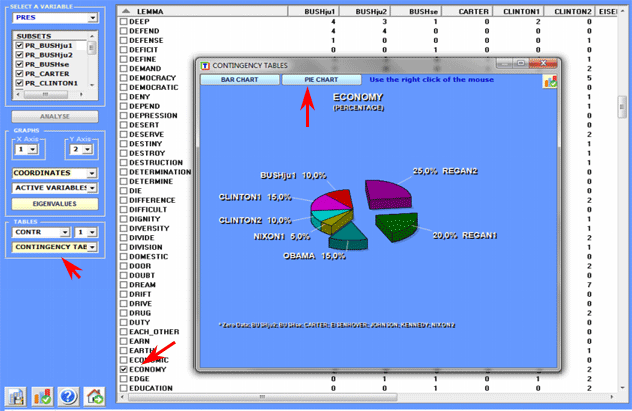Click the DIGNITY lemma row
This screenshot has height=411, width=632.
point(145,219)
